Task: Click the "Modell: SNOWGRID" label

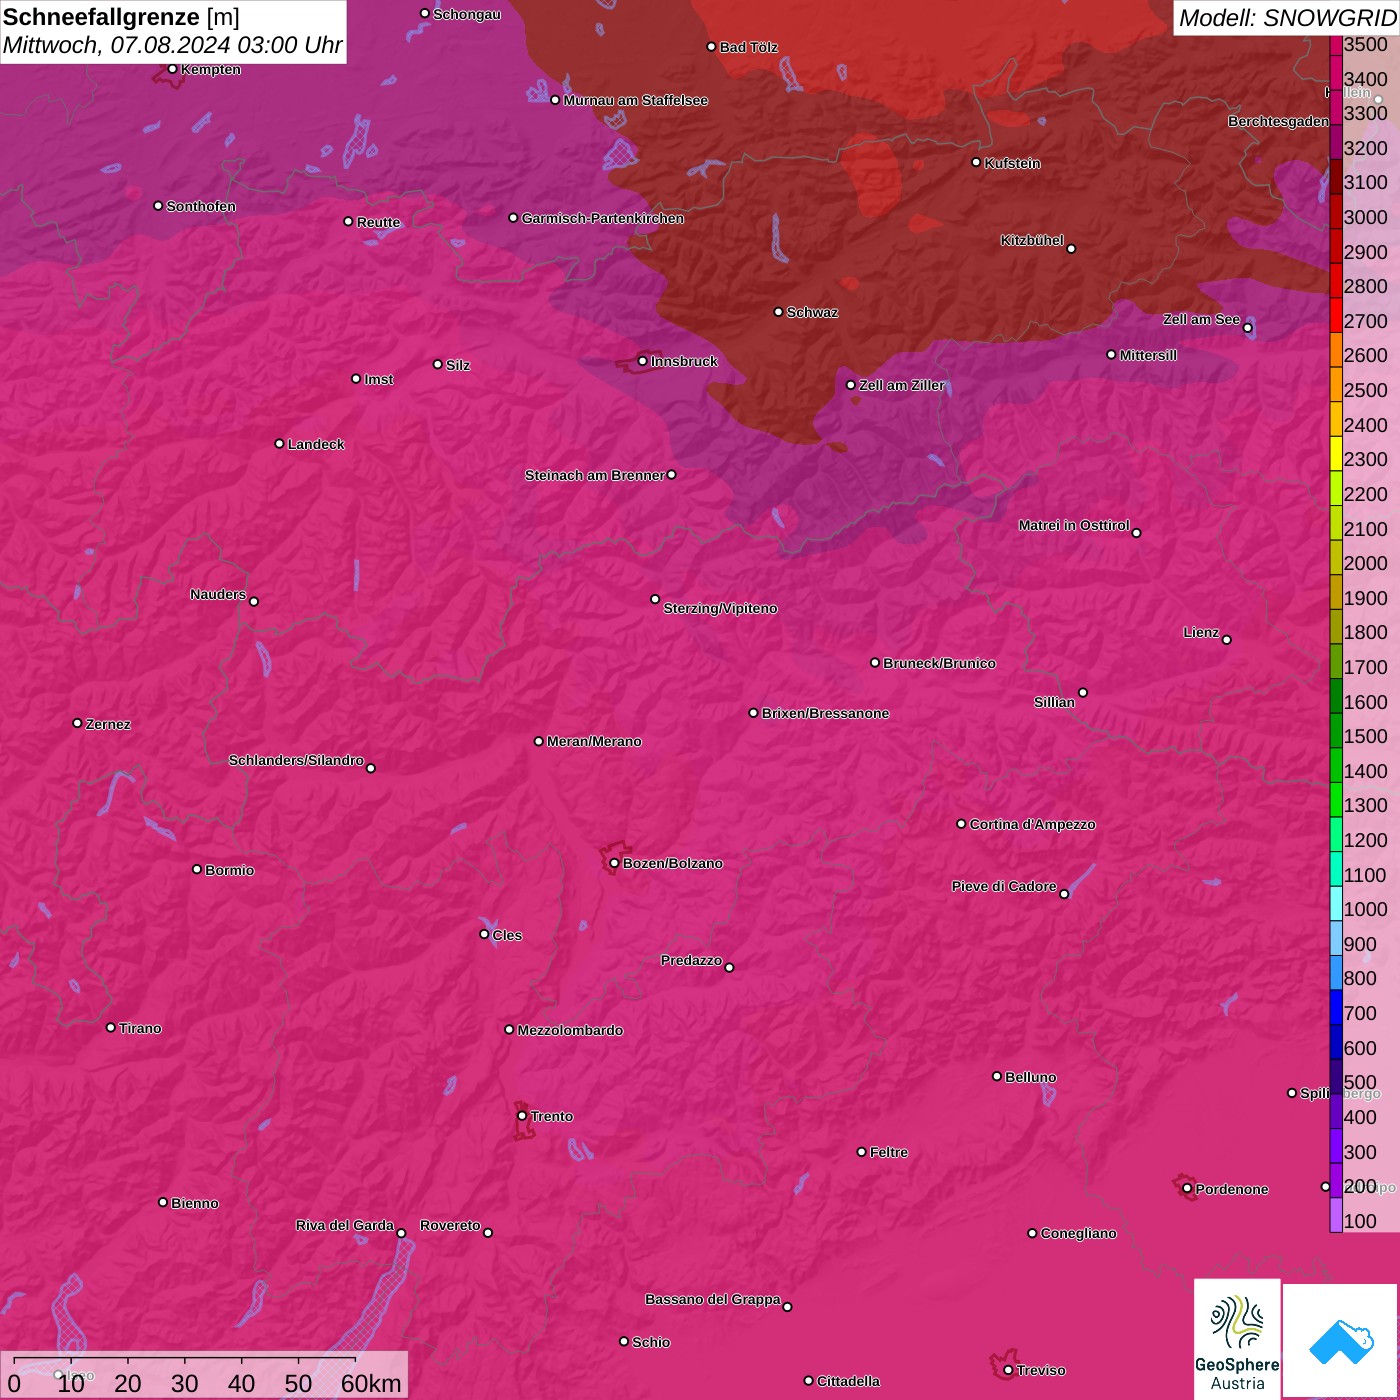Action: (x=1287, y=17)
